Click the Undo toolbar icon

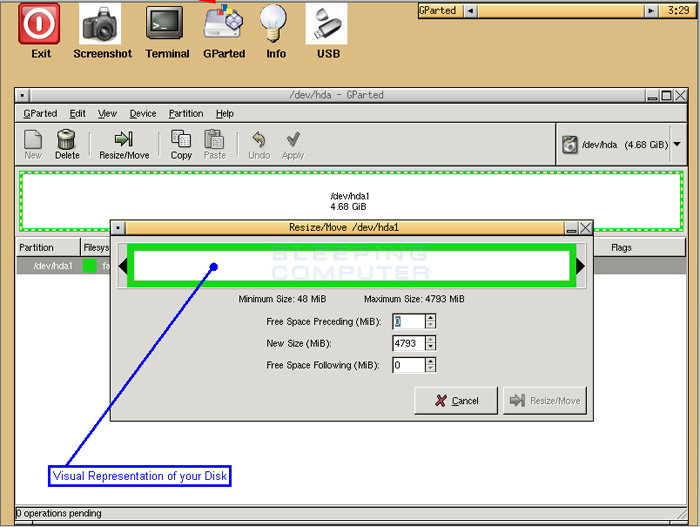pos(259,145)
